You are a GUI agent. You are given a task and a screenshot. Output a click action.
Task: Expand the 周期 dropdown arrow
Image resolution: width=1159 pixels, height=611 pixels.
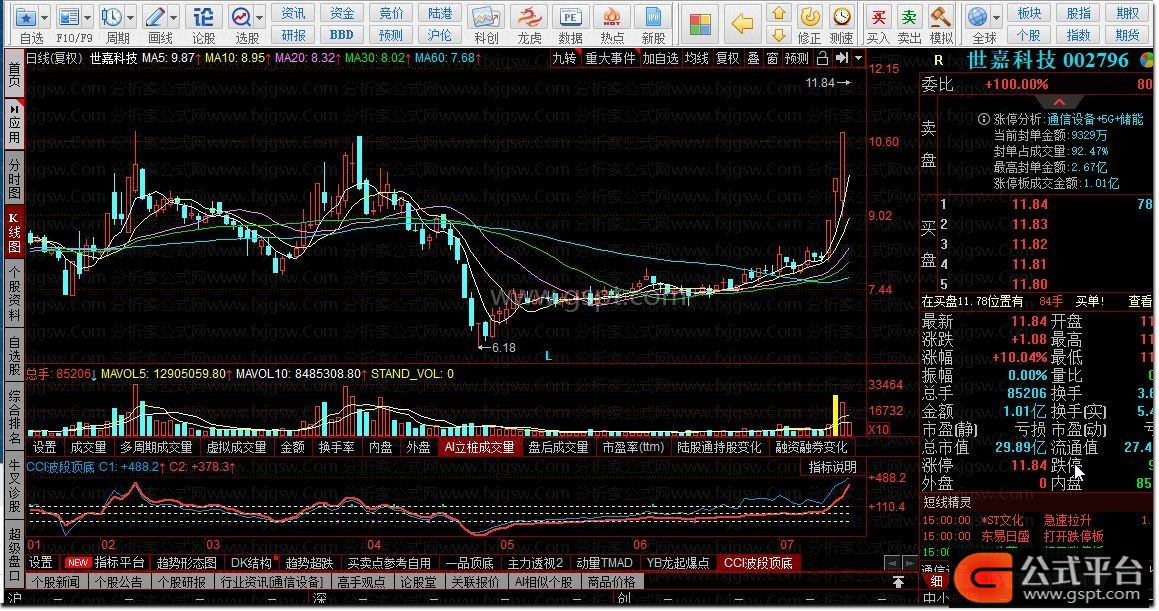131,17
